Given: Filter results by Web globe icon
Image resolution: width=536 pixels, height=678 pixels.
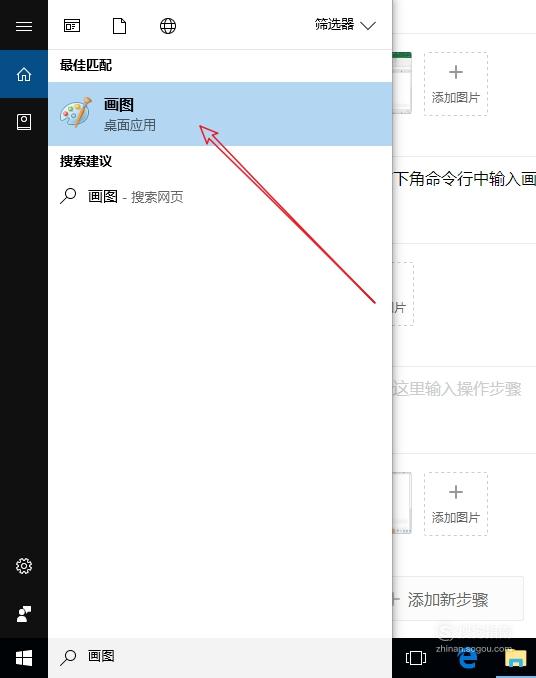Looking at the screenshot, I should click(168, 26).
